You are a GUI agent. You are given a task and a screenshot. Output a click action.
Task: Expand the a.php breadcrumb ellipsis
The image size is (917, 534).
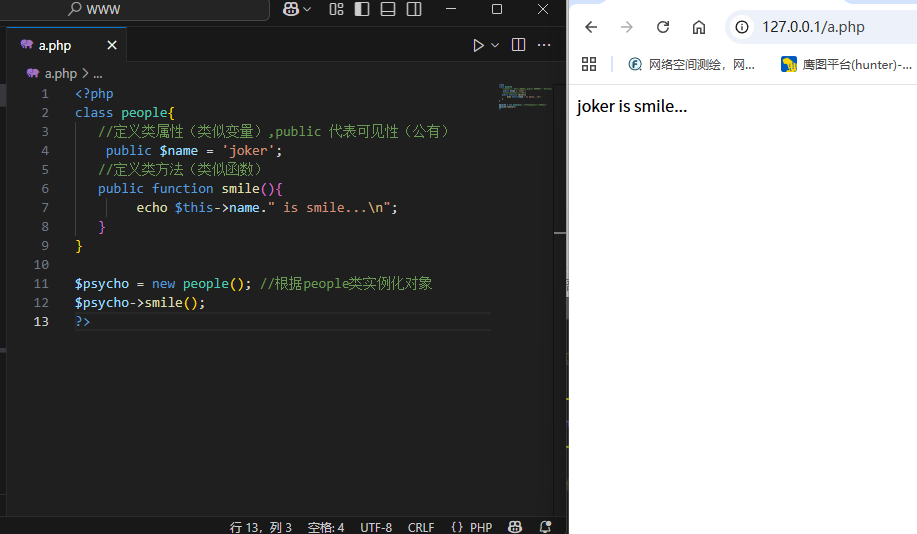click(98, 74)
